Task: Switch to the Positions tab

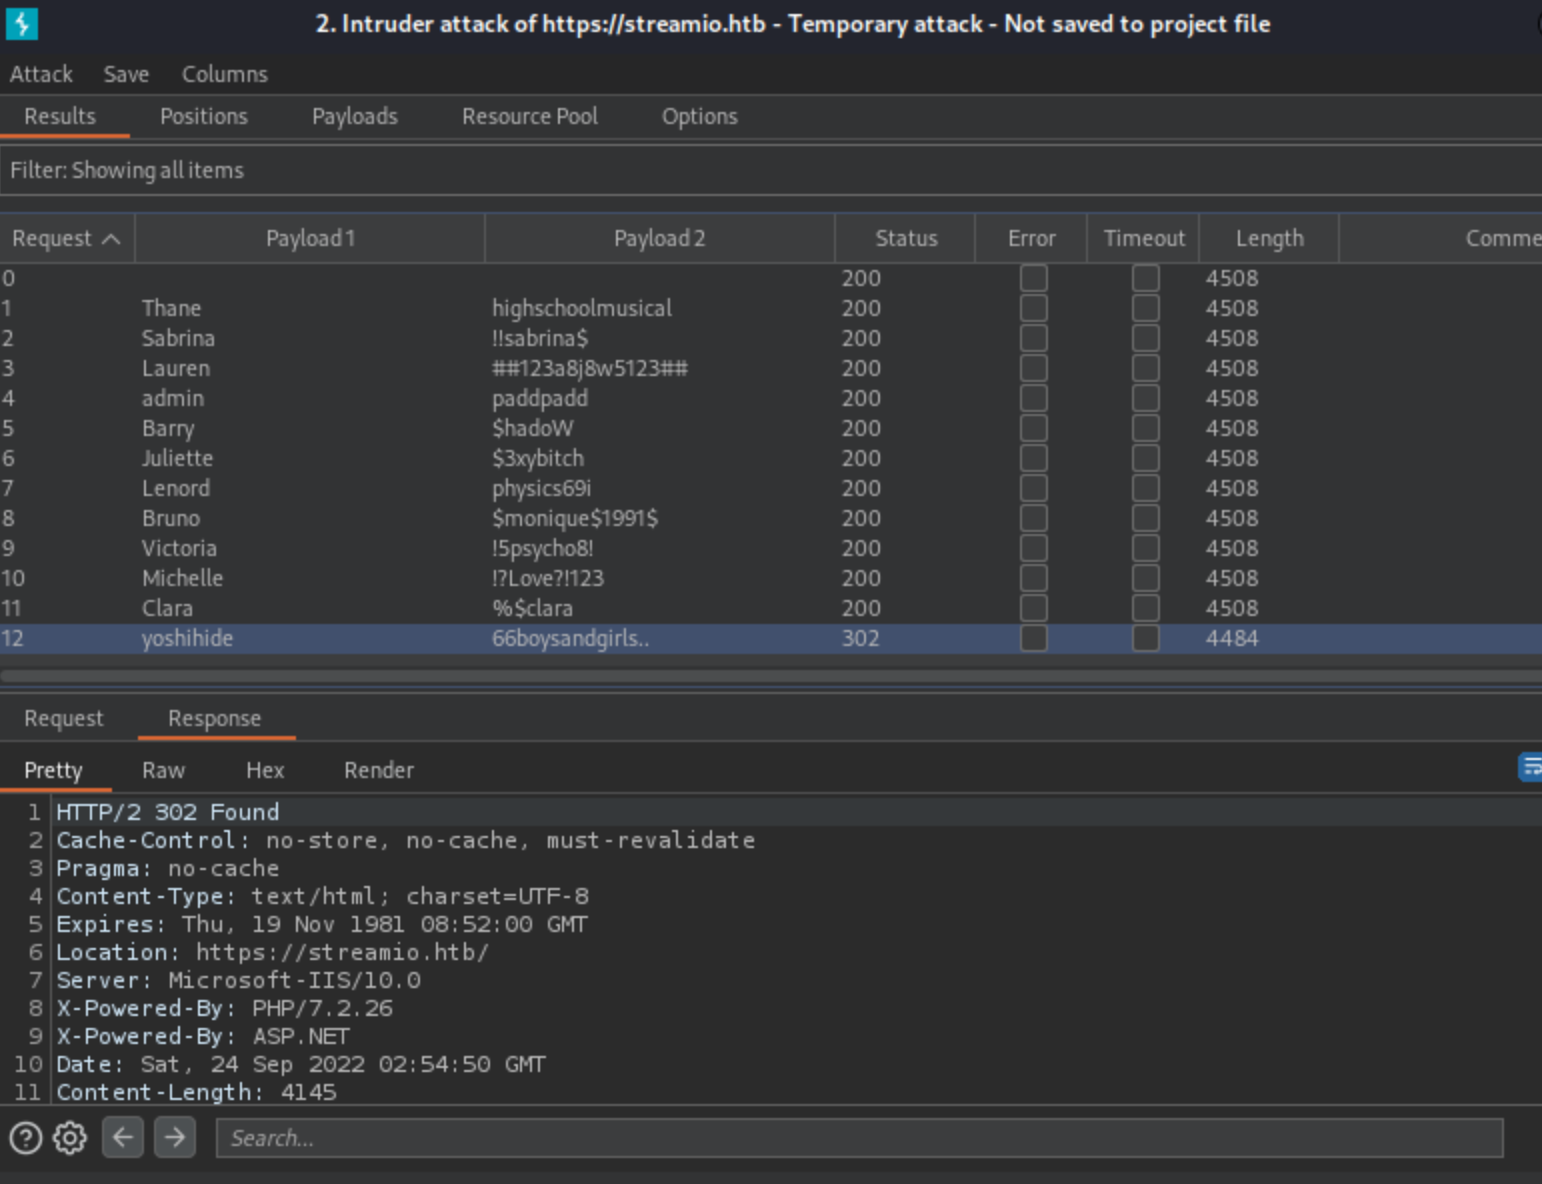Action: pos(204,116)
